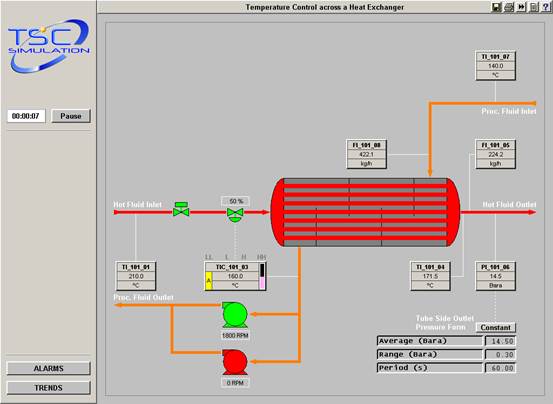Click the HH alarm limit marker above TIC_101_03
This screenshot has width=553, height=404.
point(262,257)
